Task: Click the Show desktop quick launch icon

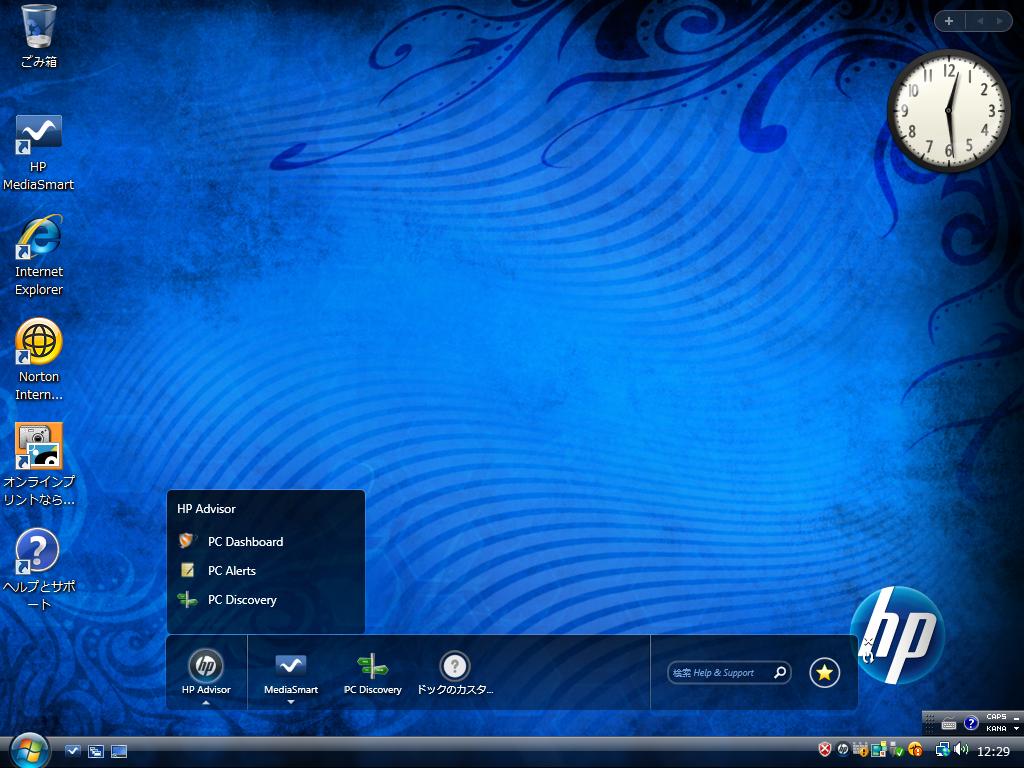Action: click(x=119, y=751)
